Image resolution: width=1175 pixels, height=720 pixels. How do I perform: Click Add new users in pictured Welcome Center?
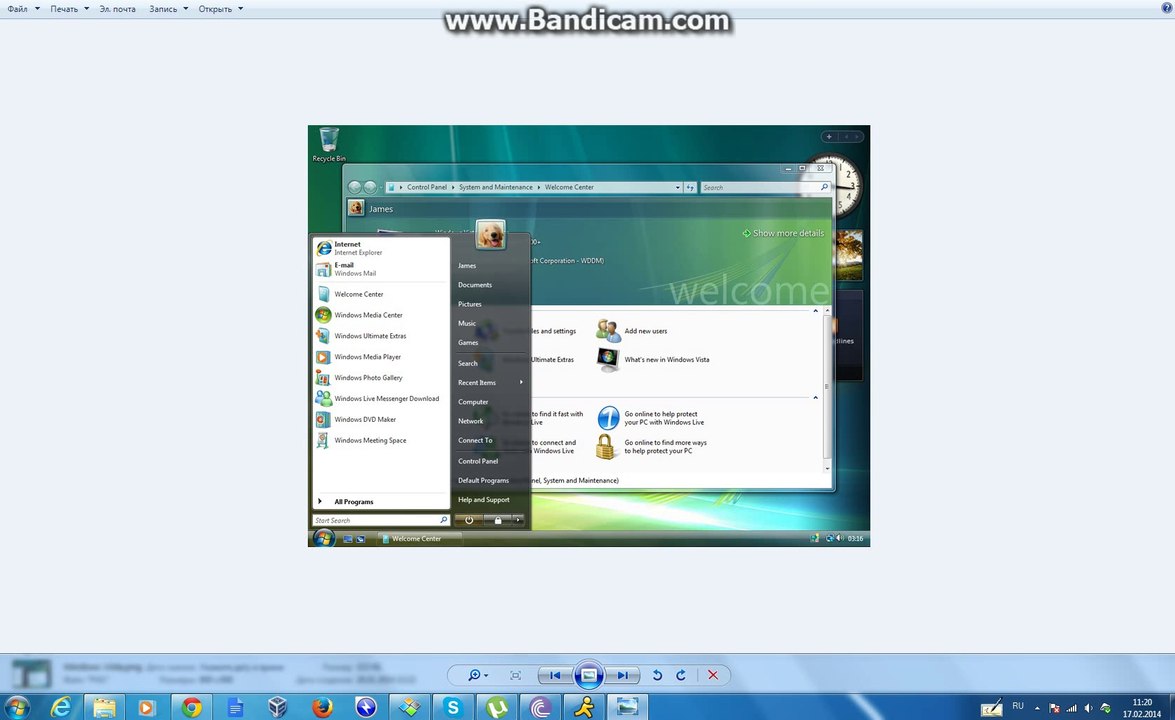coord(632,330)
